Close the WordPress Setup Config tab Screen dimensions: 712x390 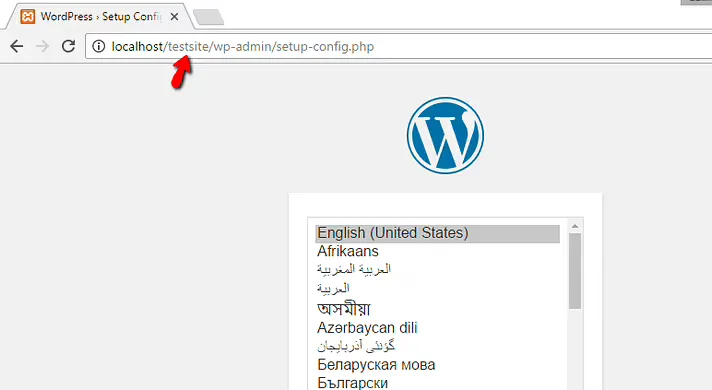click(x=174, y=17)
